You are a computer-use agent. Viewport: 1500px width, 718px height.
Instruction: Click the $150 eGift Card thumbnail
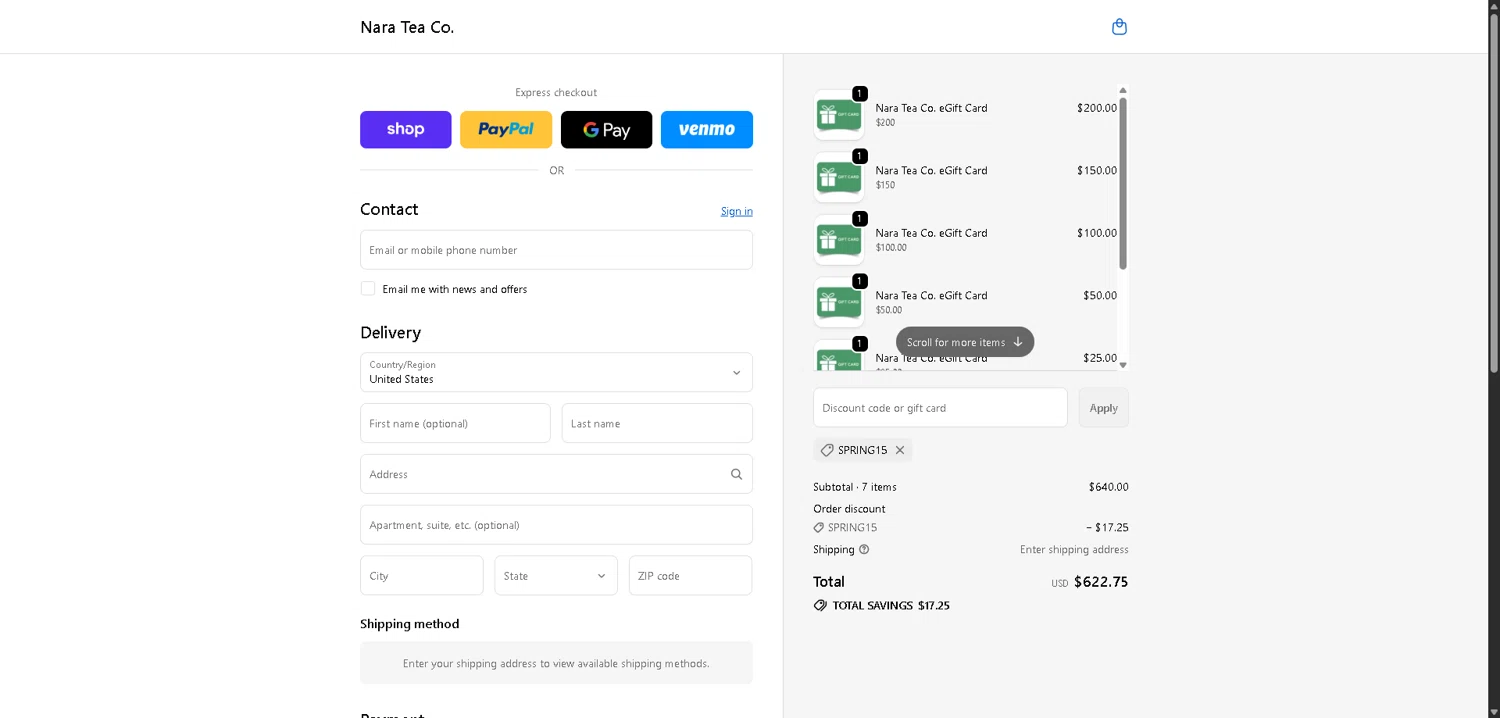(839, 178)
